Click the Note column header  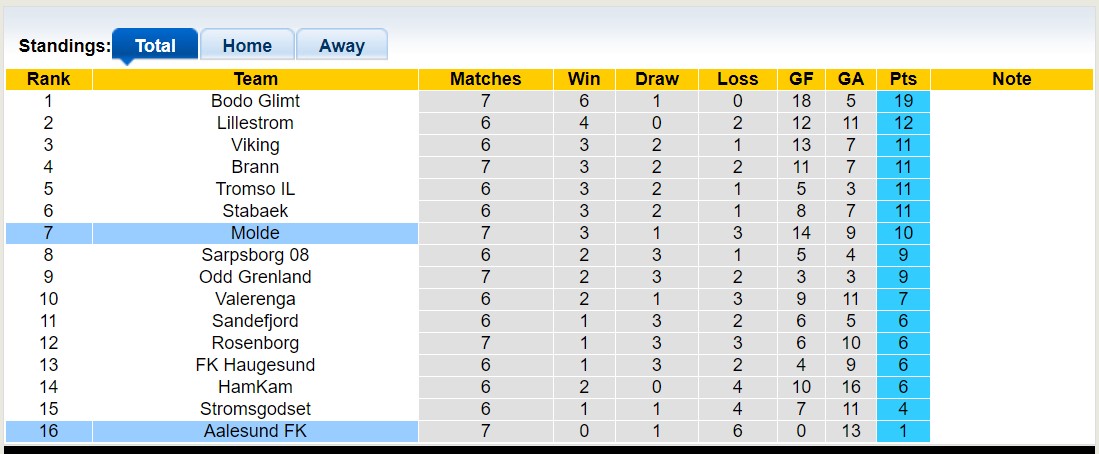pyautogui.click(x=1011, y=79)
